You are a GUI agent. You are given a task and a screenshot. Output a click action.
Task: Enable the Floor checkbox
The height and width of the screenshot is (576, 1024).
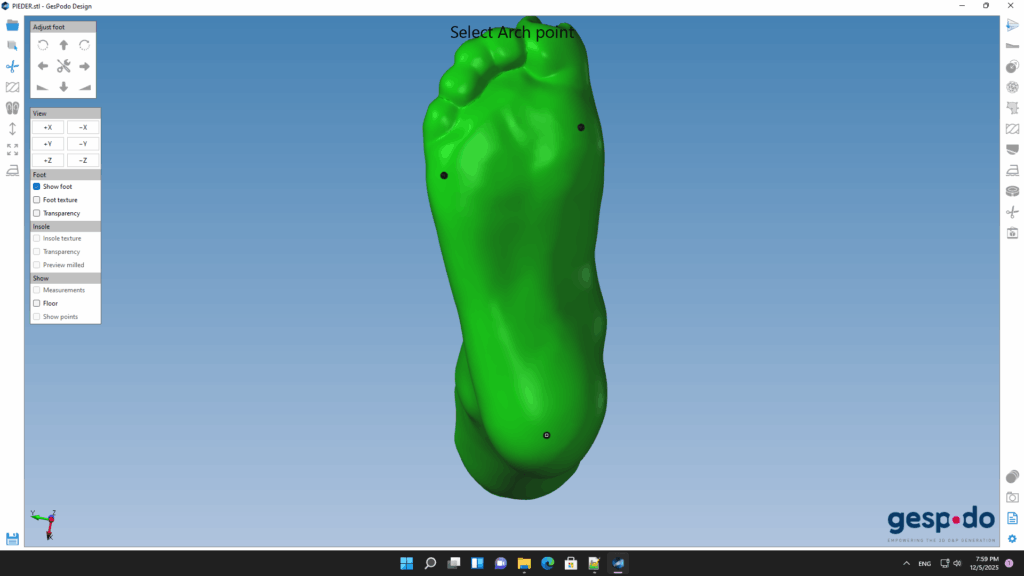click(x=37, y=303)
